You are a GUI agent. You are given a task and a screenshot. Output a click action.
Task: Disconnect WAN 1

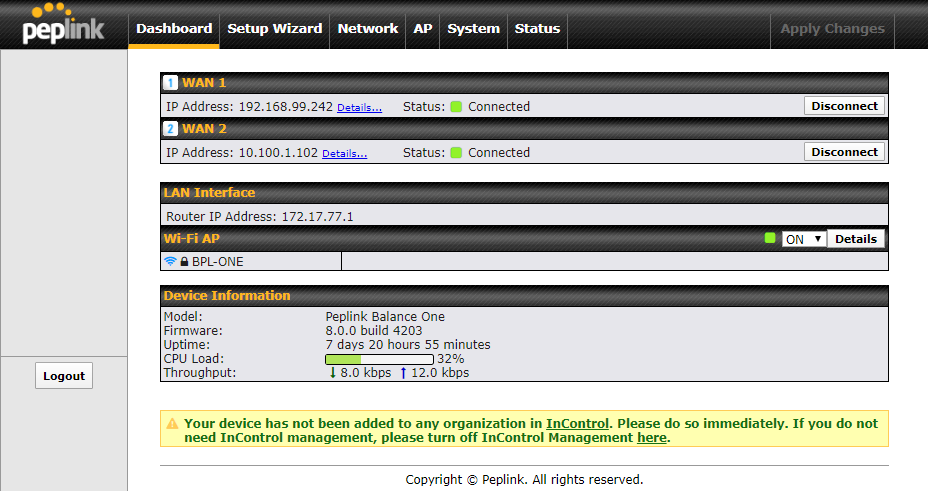(845, 106)
